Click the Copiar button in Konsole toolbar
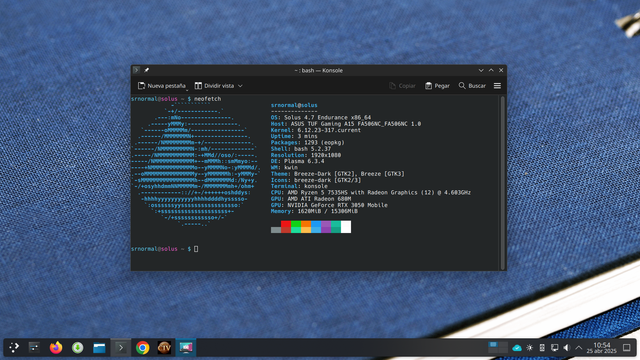 coord(402,86)
